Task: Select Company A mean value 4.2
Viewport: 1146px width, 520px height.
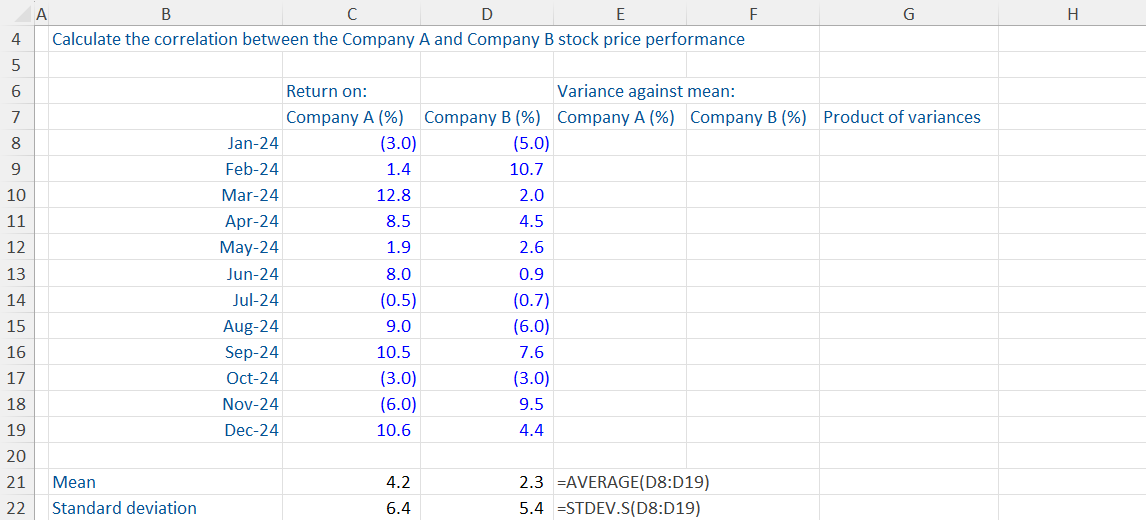Action: (352, 482)
